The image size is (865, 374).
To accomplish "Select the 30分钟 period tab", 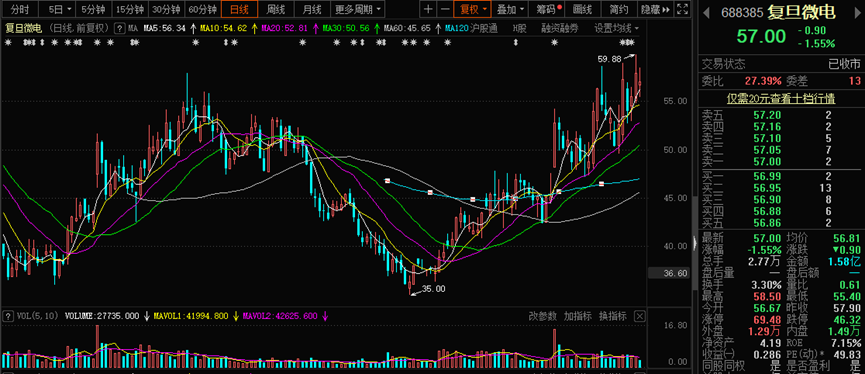I will click(x=166, y=9).
